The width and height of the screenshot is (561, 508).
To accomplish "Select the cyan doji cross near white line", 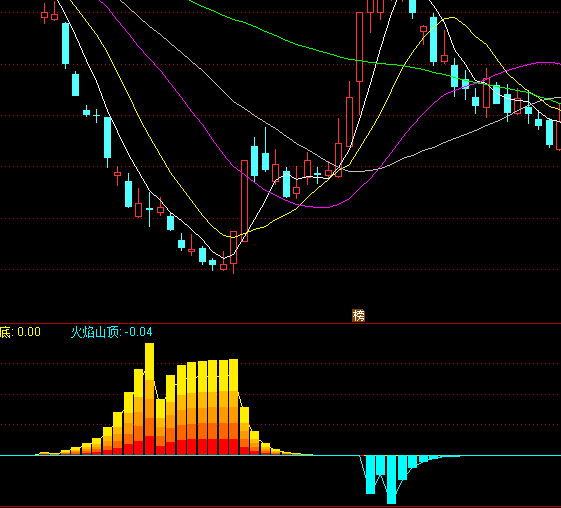I will click(x=317, y=175).
